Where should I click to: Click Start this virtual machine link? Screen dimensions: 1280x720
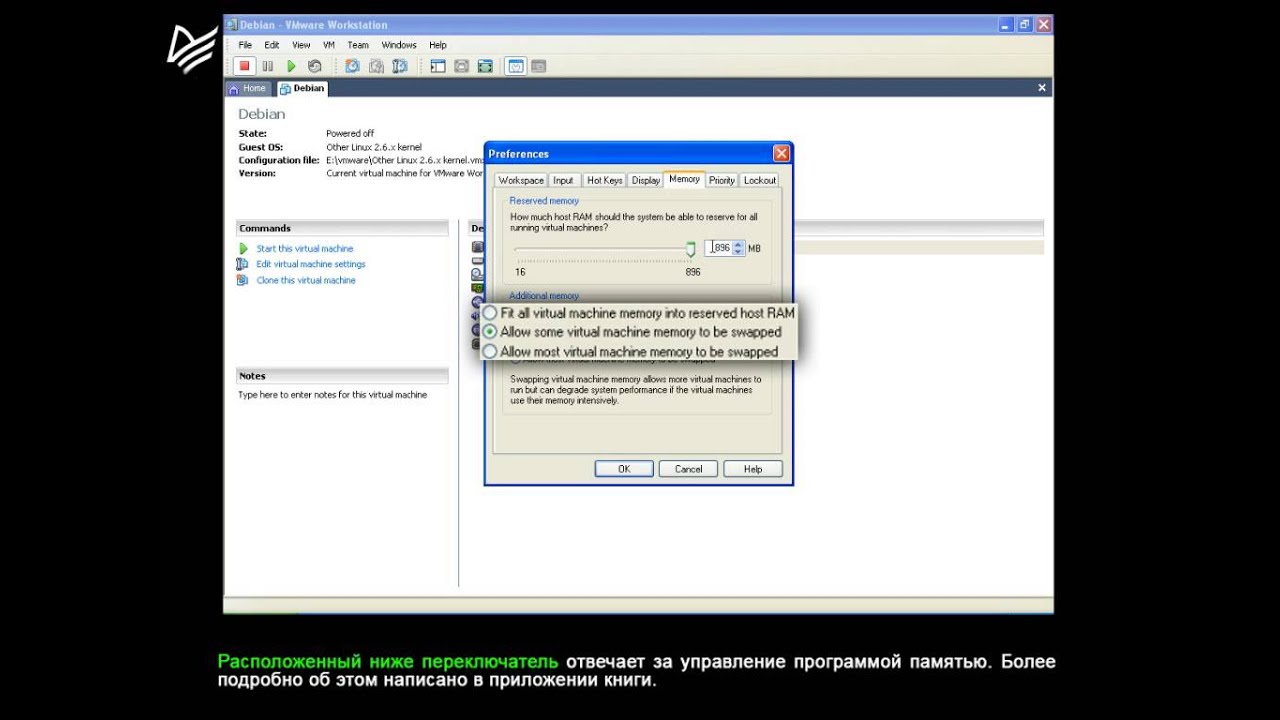coord(305,248)
